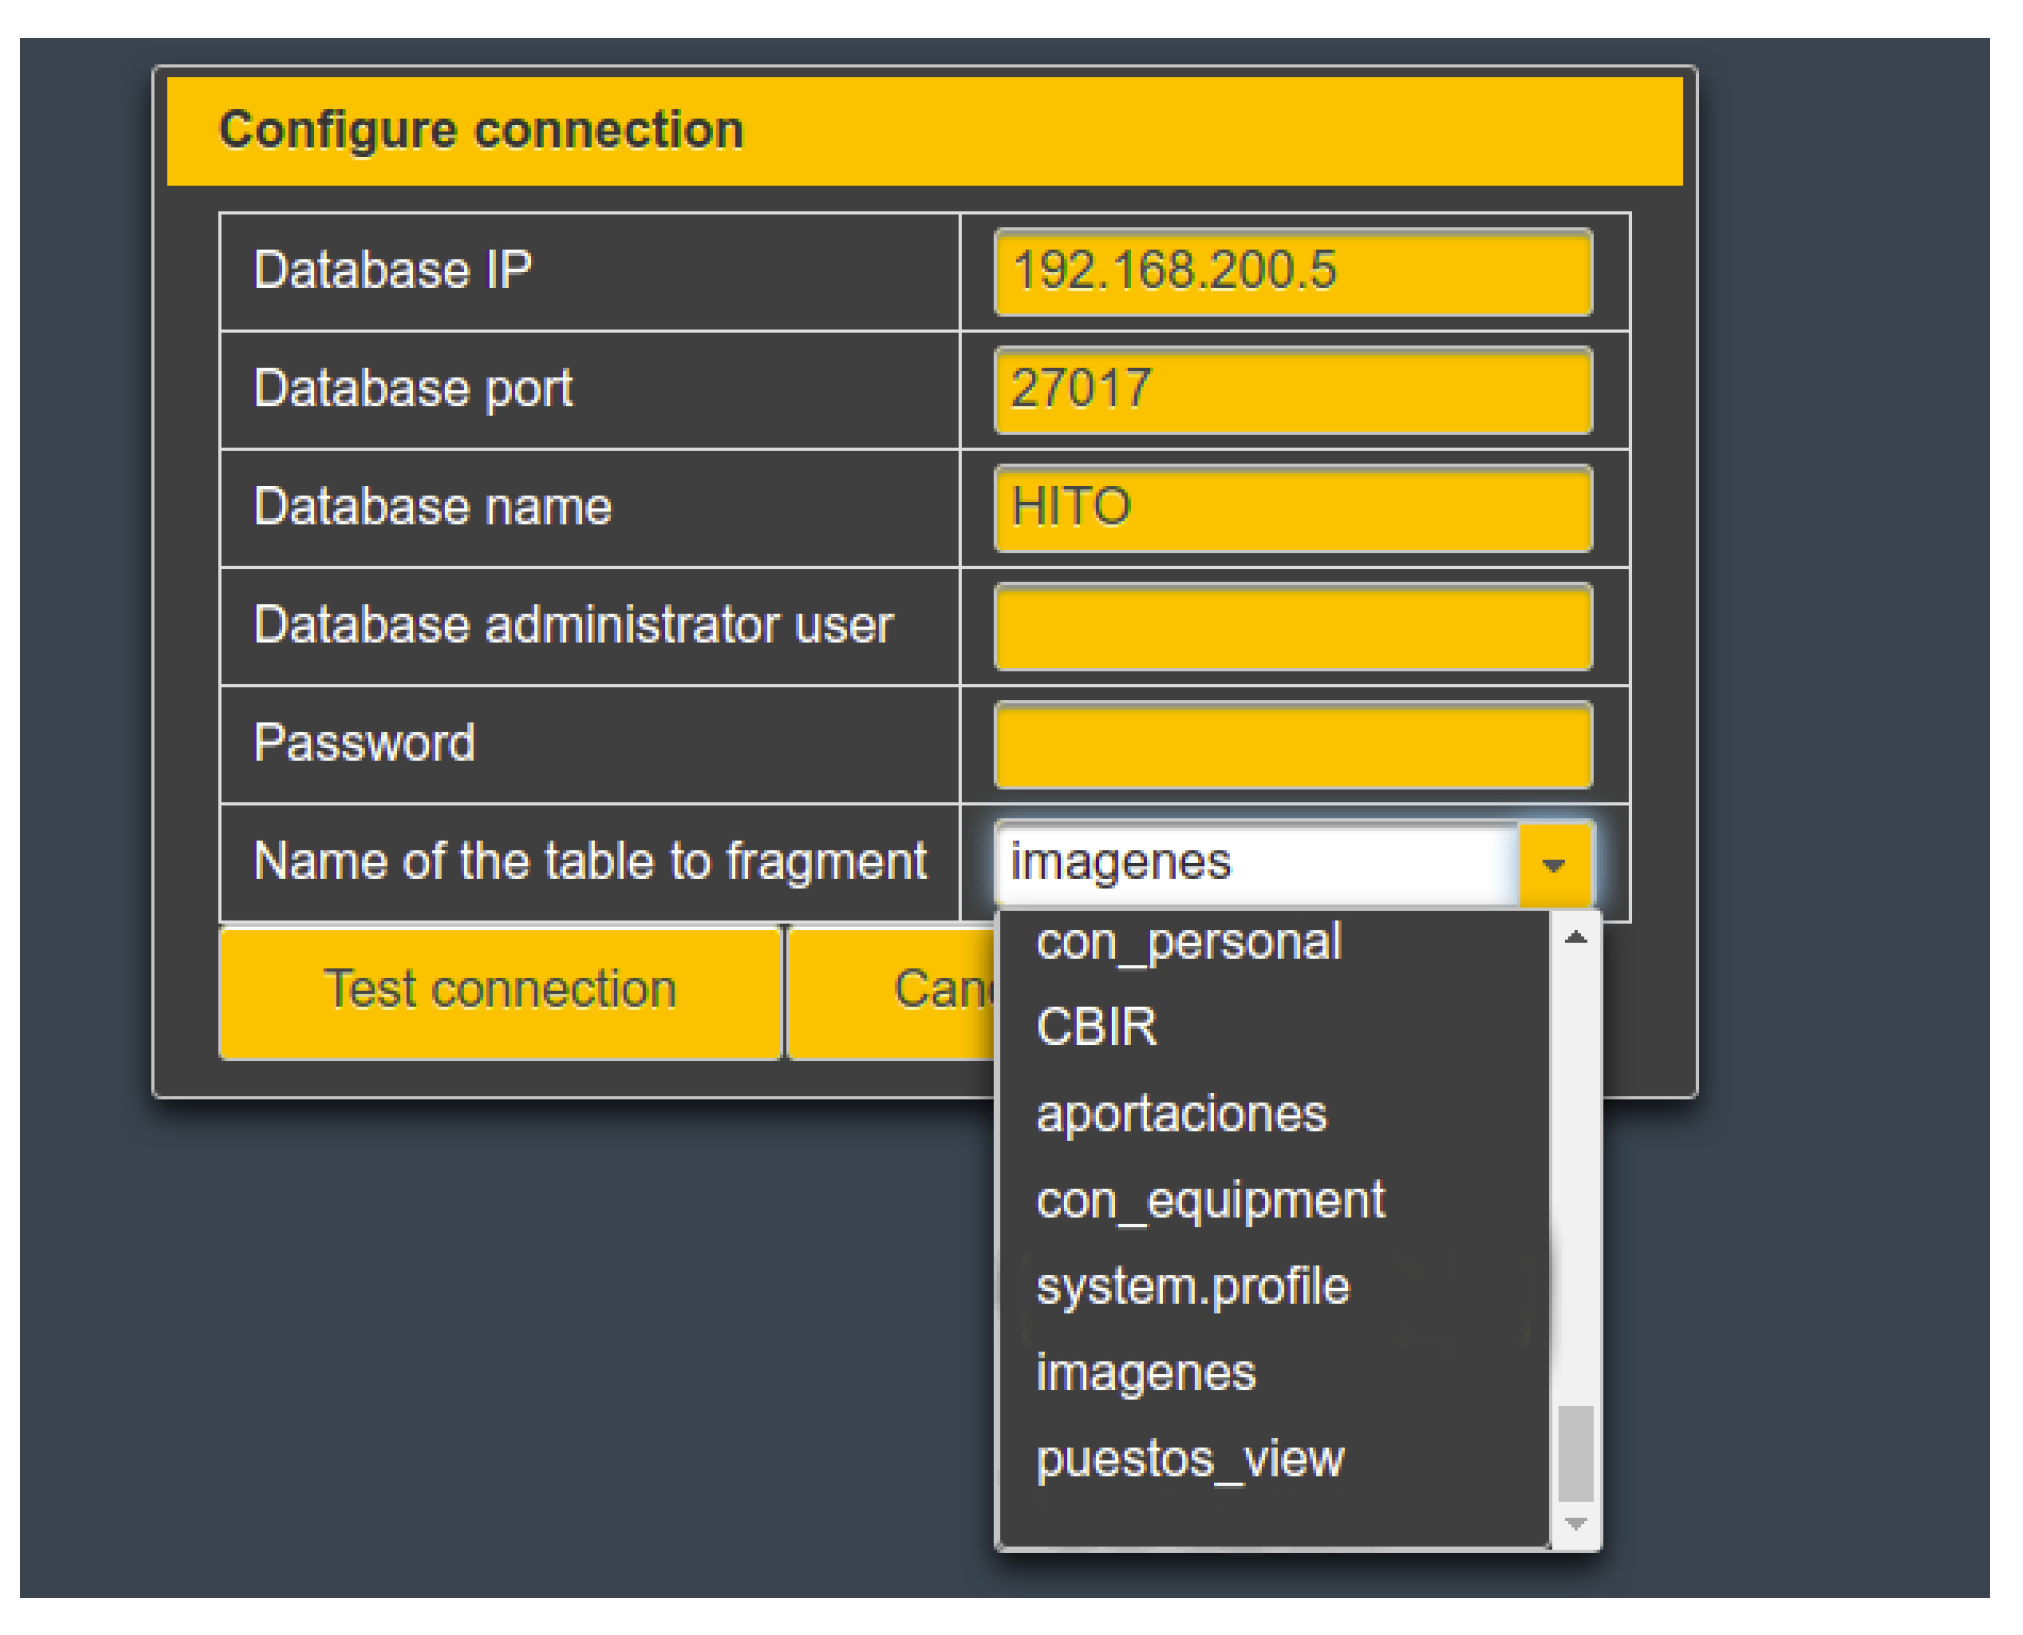This screenshot has height=1635, width=2023.
Task: Select 'CBIR' from the table dropdown
Action: pyautogui.click(x=1102, y=1023)
